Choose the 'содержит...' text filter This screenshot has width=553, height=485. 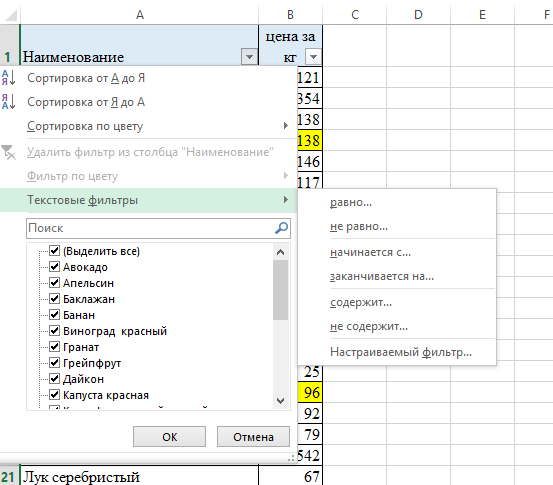click(x=361, y=302)
